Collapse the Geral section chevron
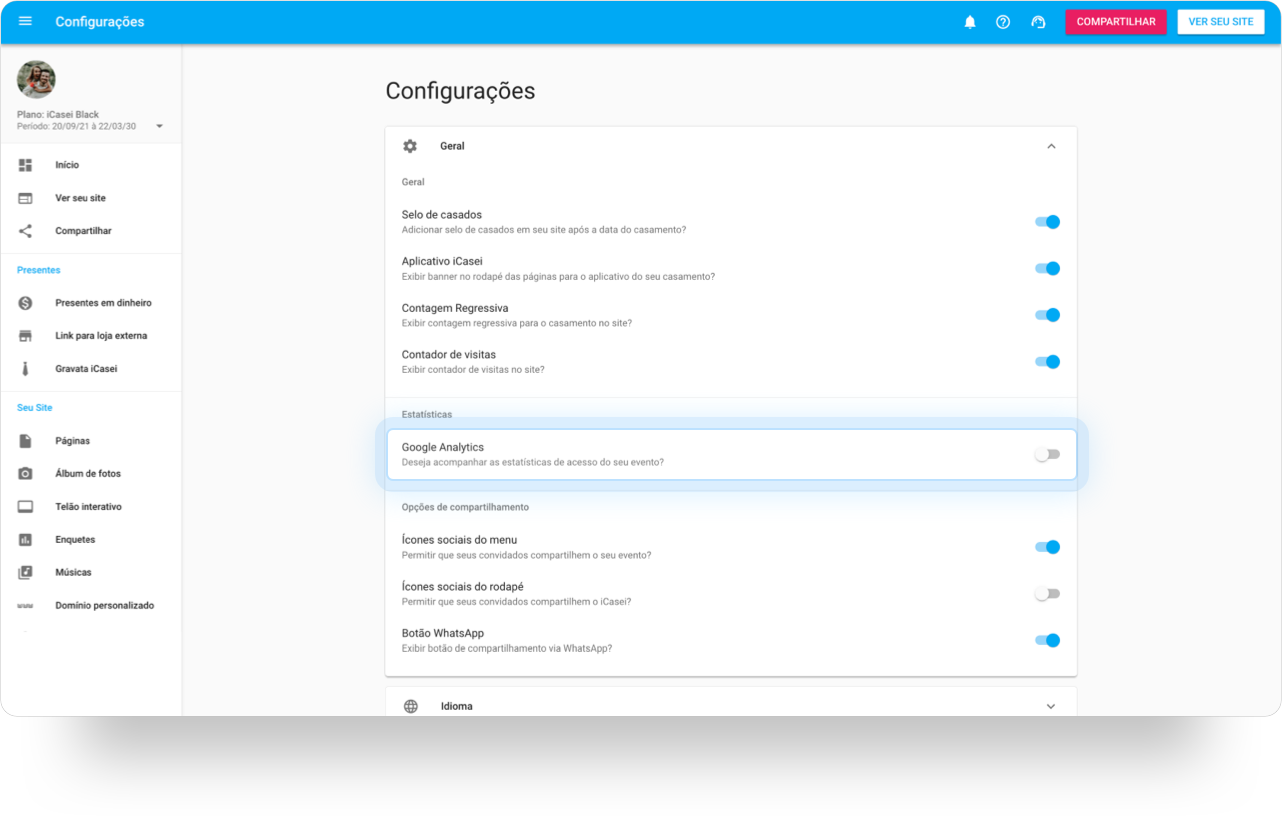Screen dimensions: 1282x817 (x=1051, y=146)
